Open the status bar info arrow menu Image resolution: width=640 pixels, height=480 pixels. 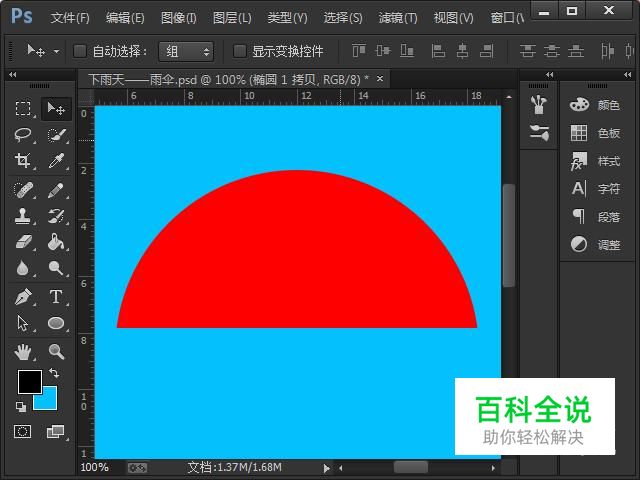click(326, 469)
